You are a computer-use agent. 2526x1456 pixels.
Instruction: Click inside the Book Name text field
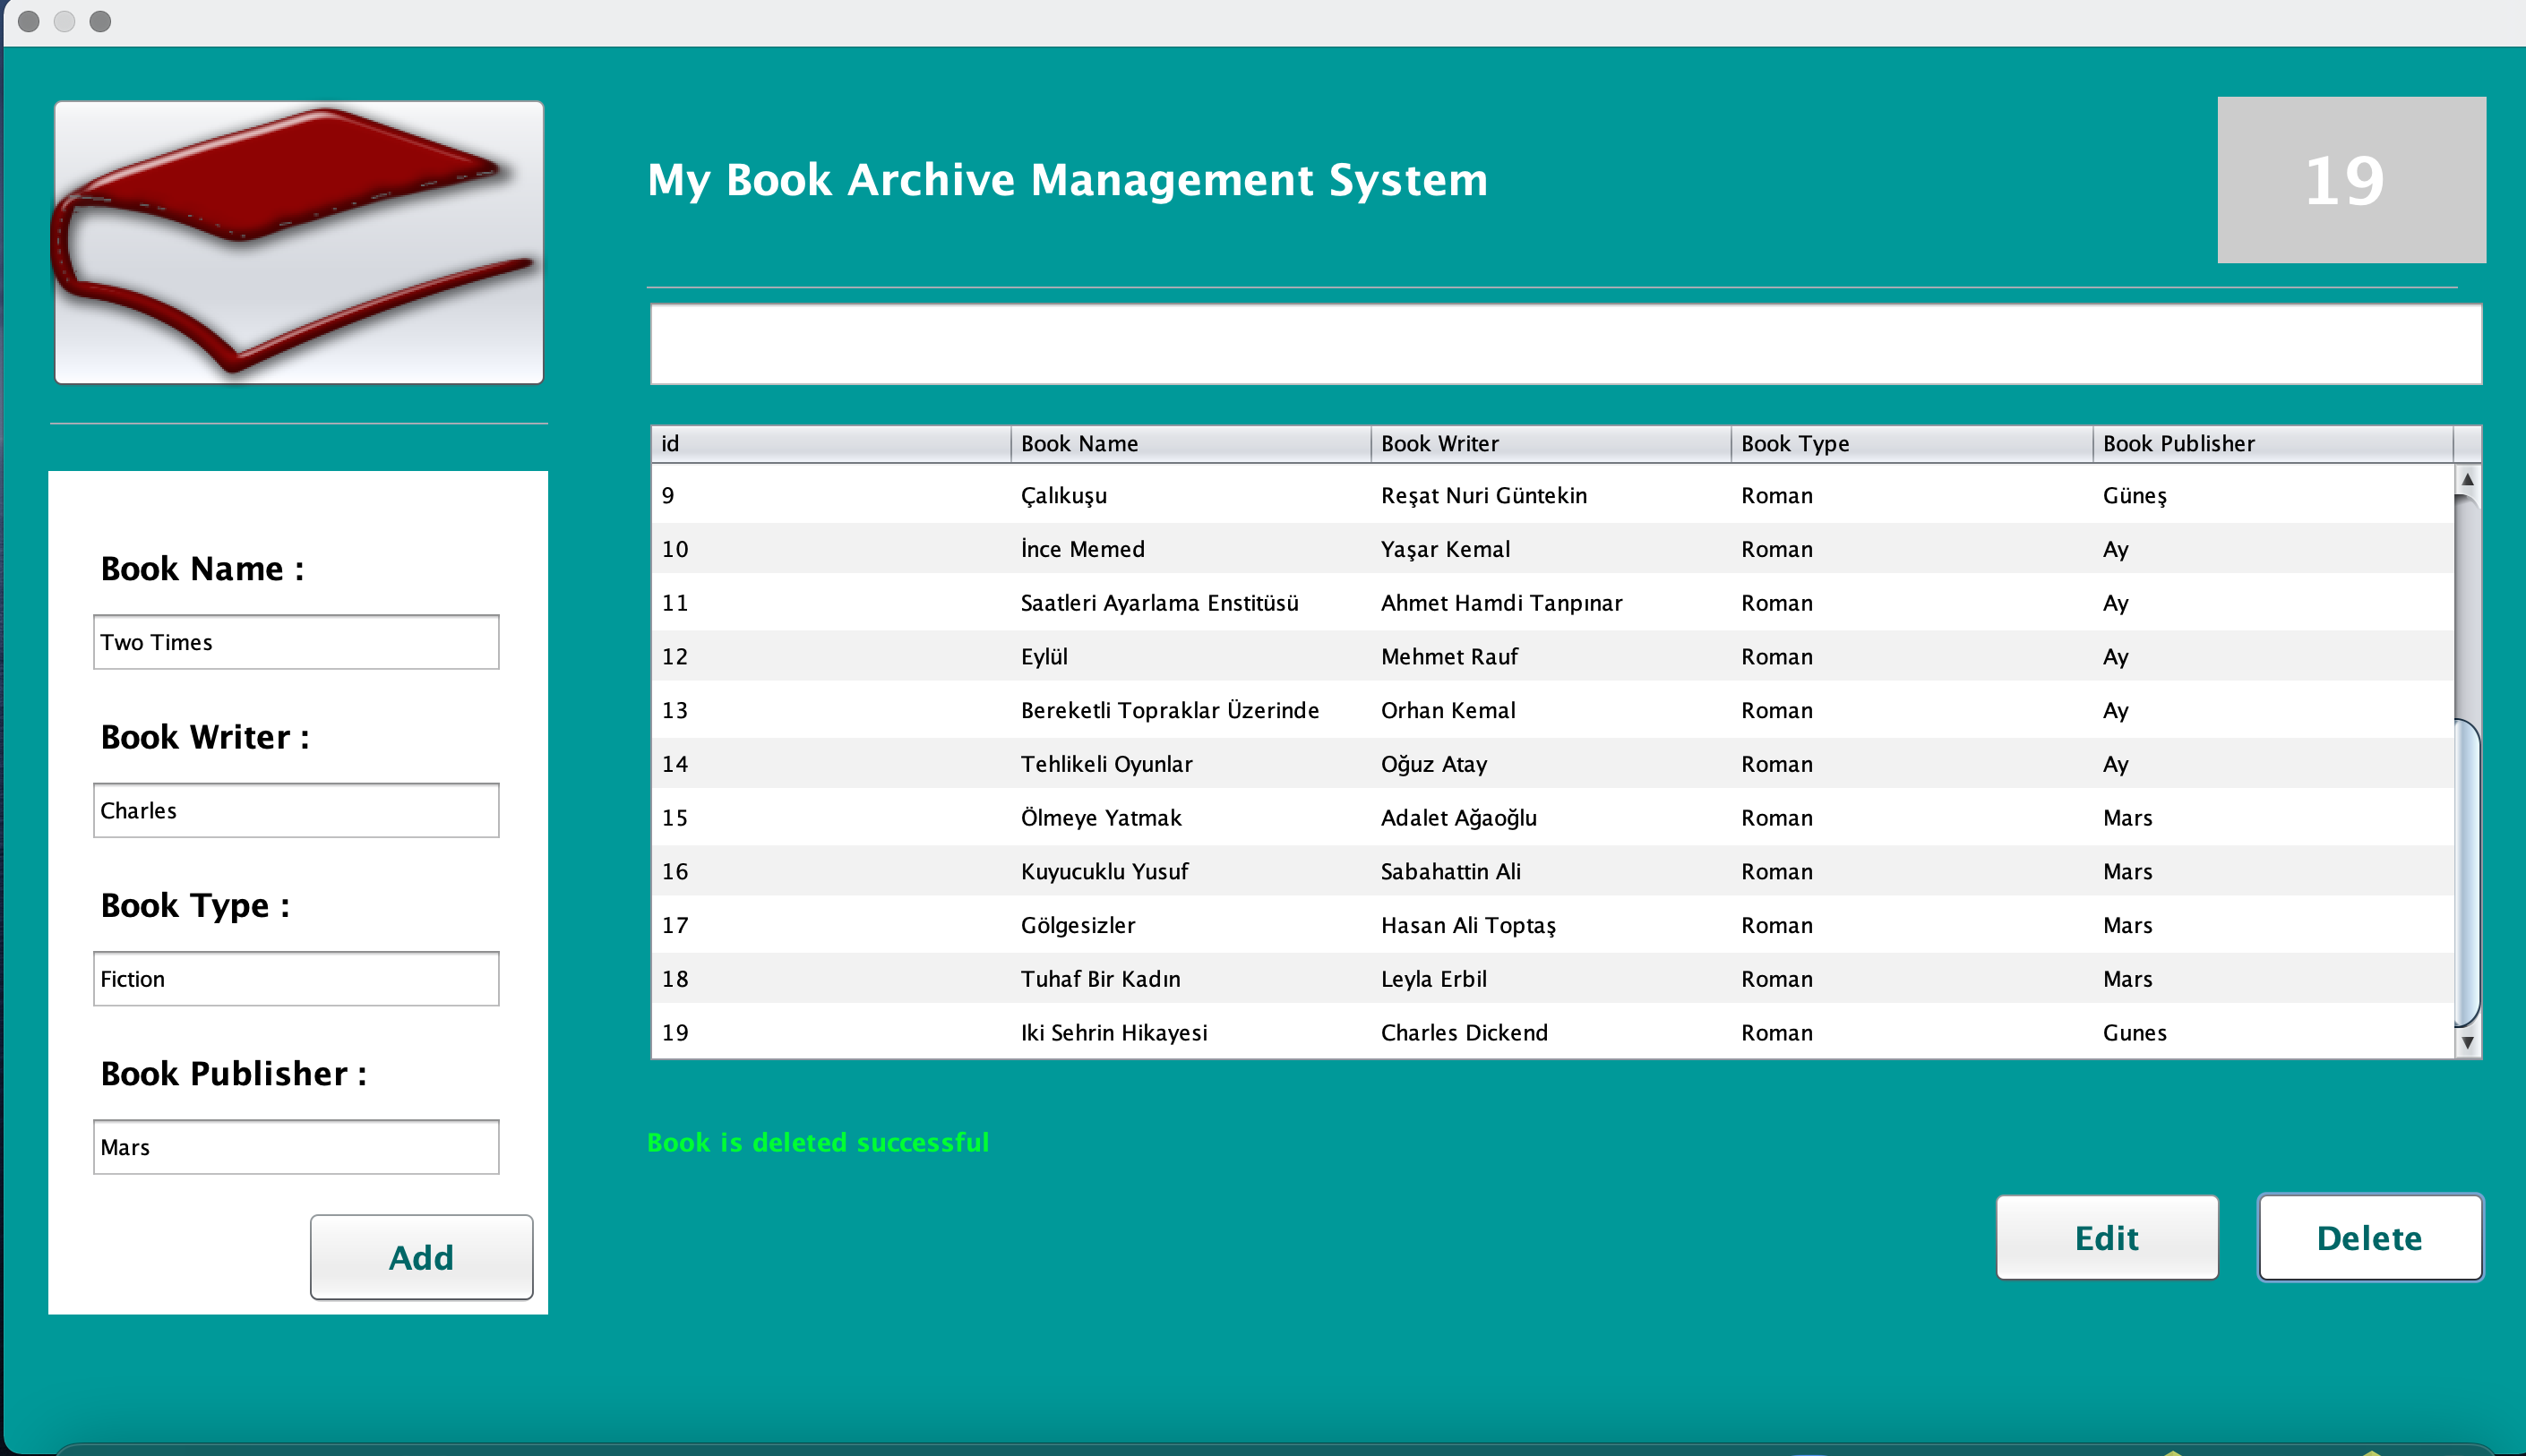(x=295, y=641)
